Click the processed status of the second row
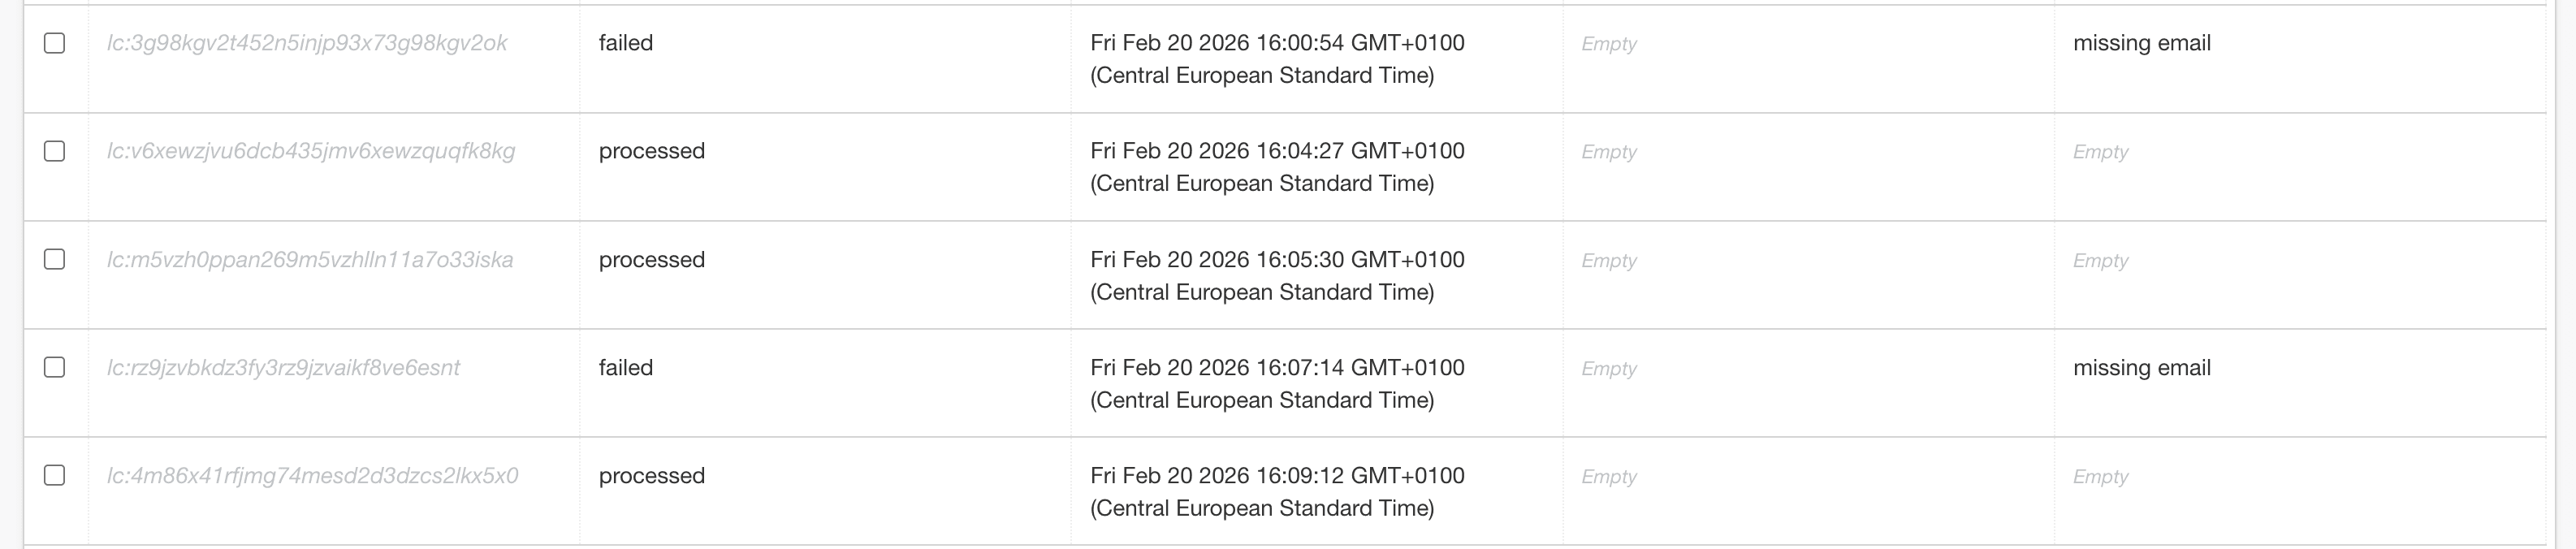The image size is (2576, 549). coord(652,150)
